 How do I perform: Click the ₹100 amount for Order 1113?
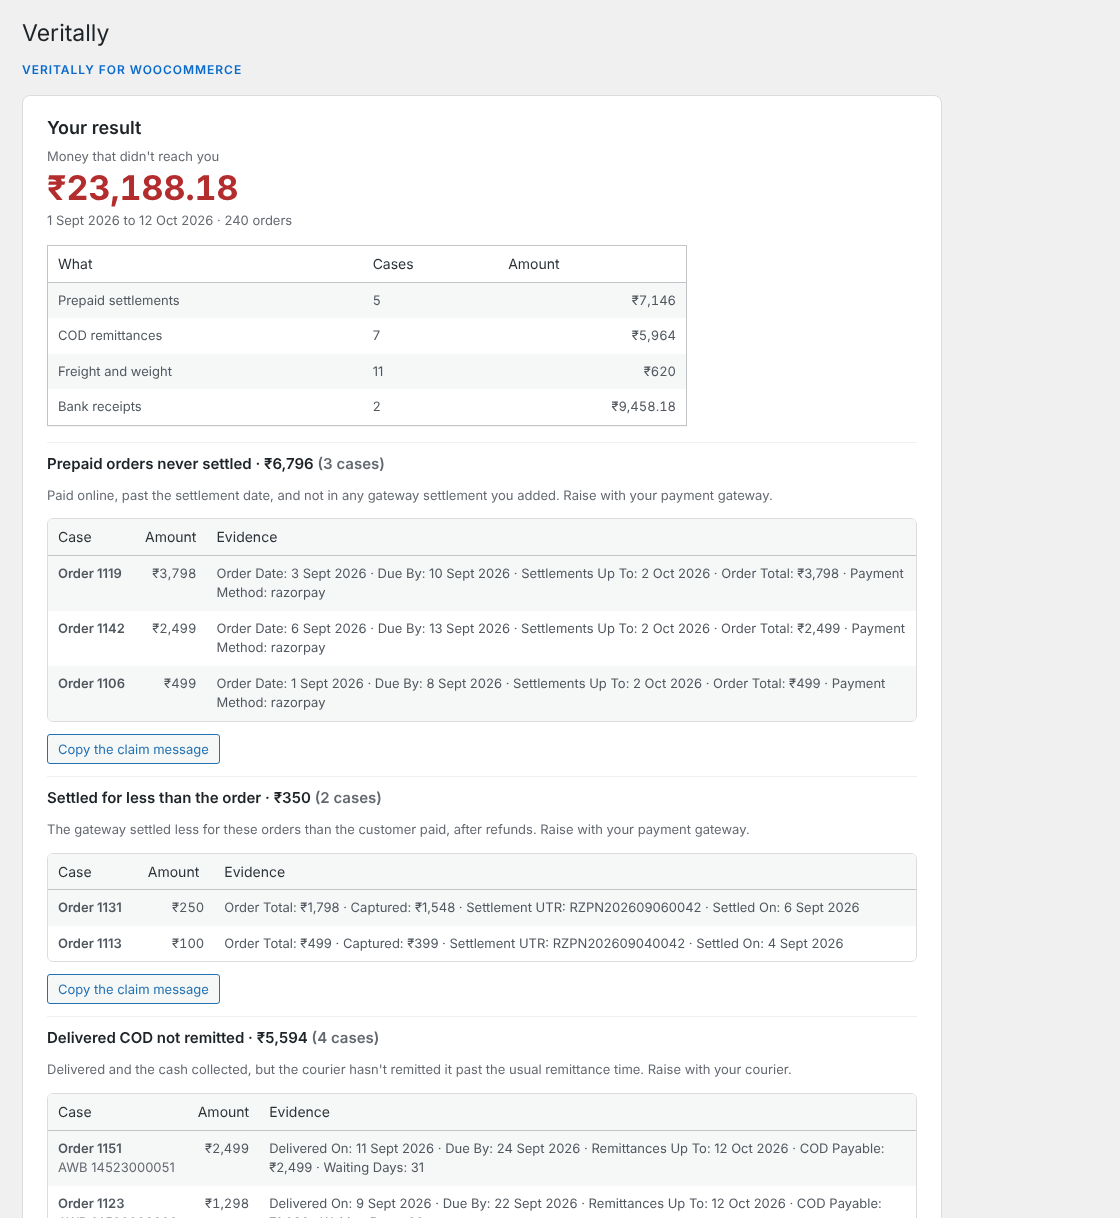point(188,944)
